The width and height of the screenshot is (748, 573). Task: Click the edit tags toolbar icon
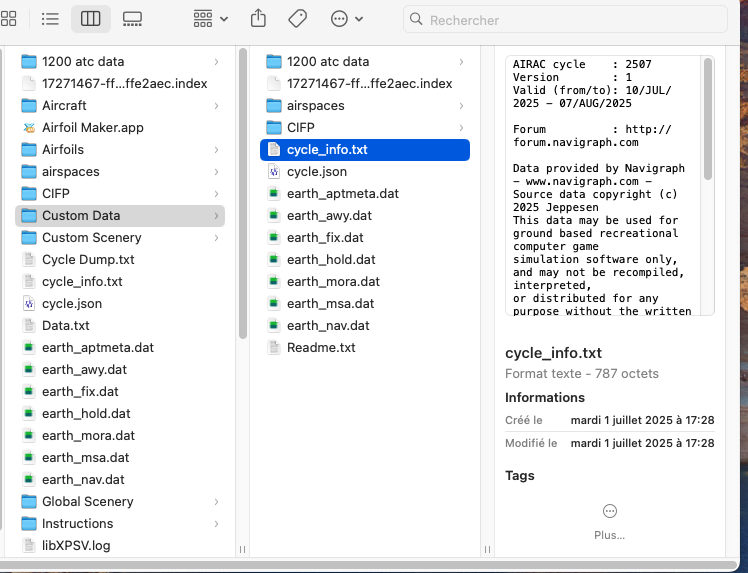(297, 19)
